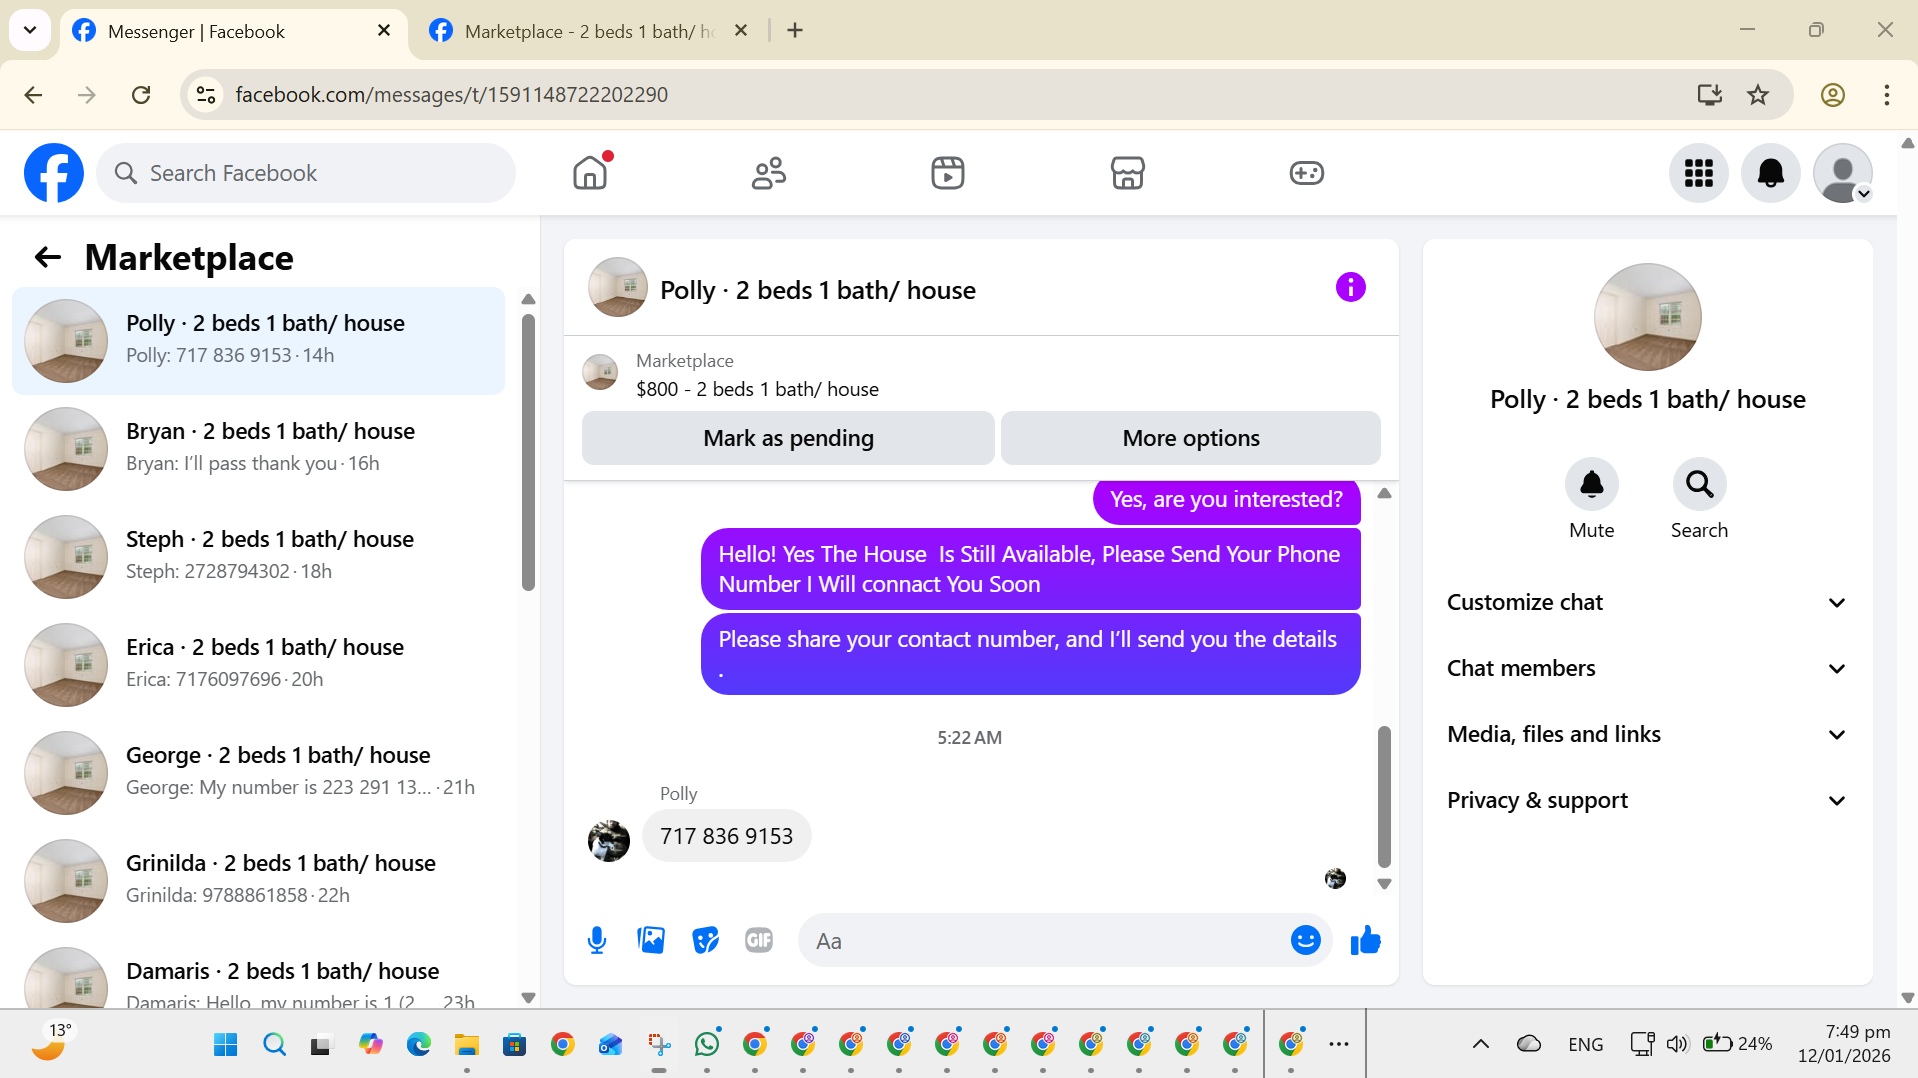Click the browser address bar URL

click(451, 95)
